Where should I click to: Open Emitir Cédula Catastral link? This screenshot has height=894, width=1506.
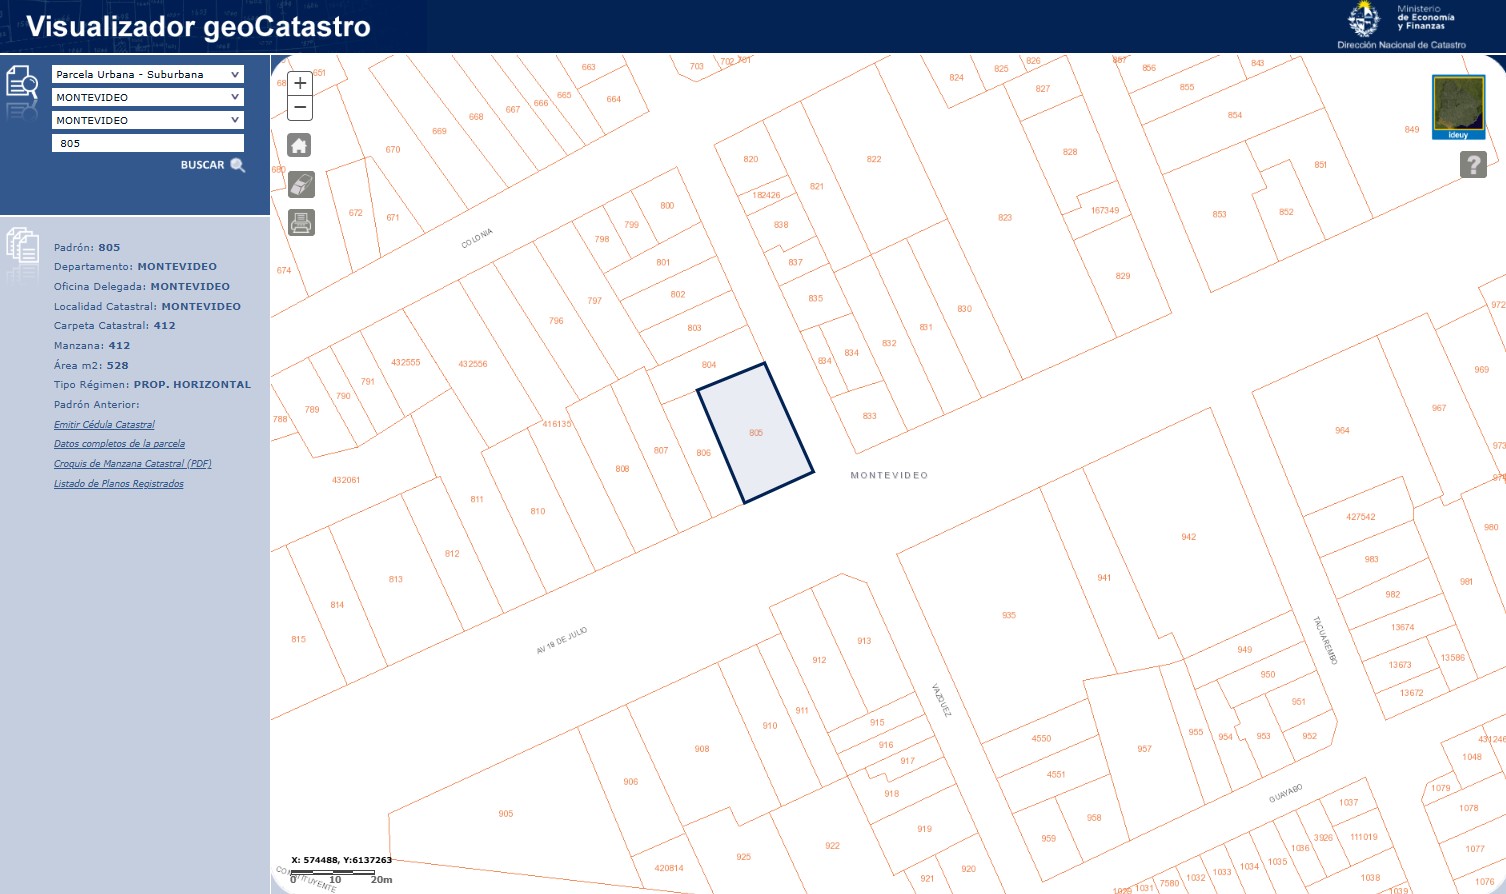point(104,425)
